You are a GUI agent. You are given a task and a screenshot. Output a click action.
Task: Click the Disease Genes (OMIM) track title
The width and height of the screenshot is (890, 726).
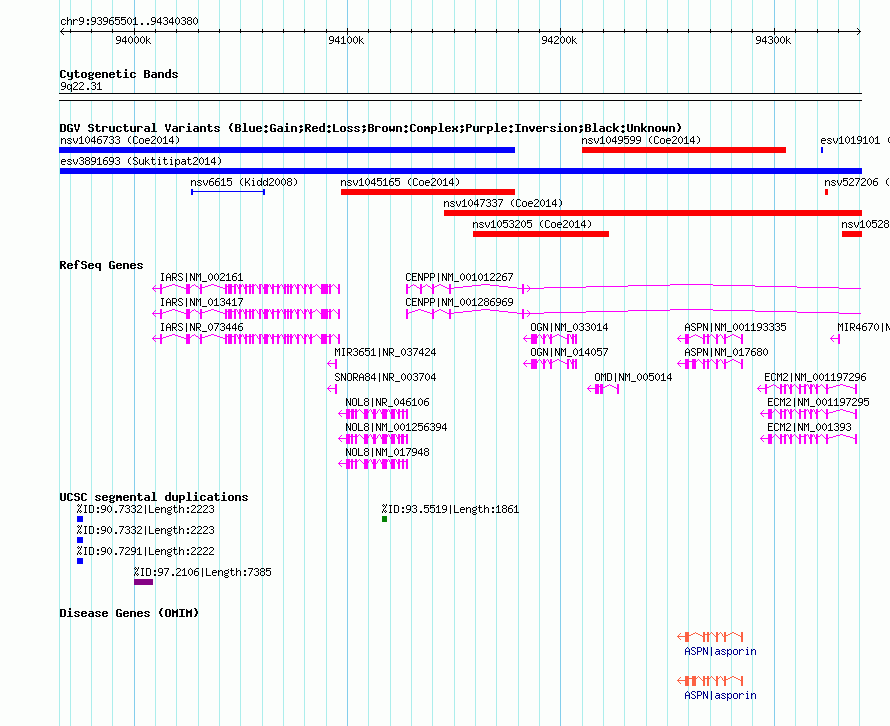coord(129,613)
